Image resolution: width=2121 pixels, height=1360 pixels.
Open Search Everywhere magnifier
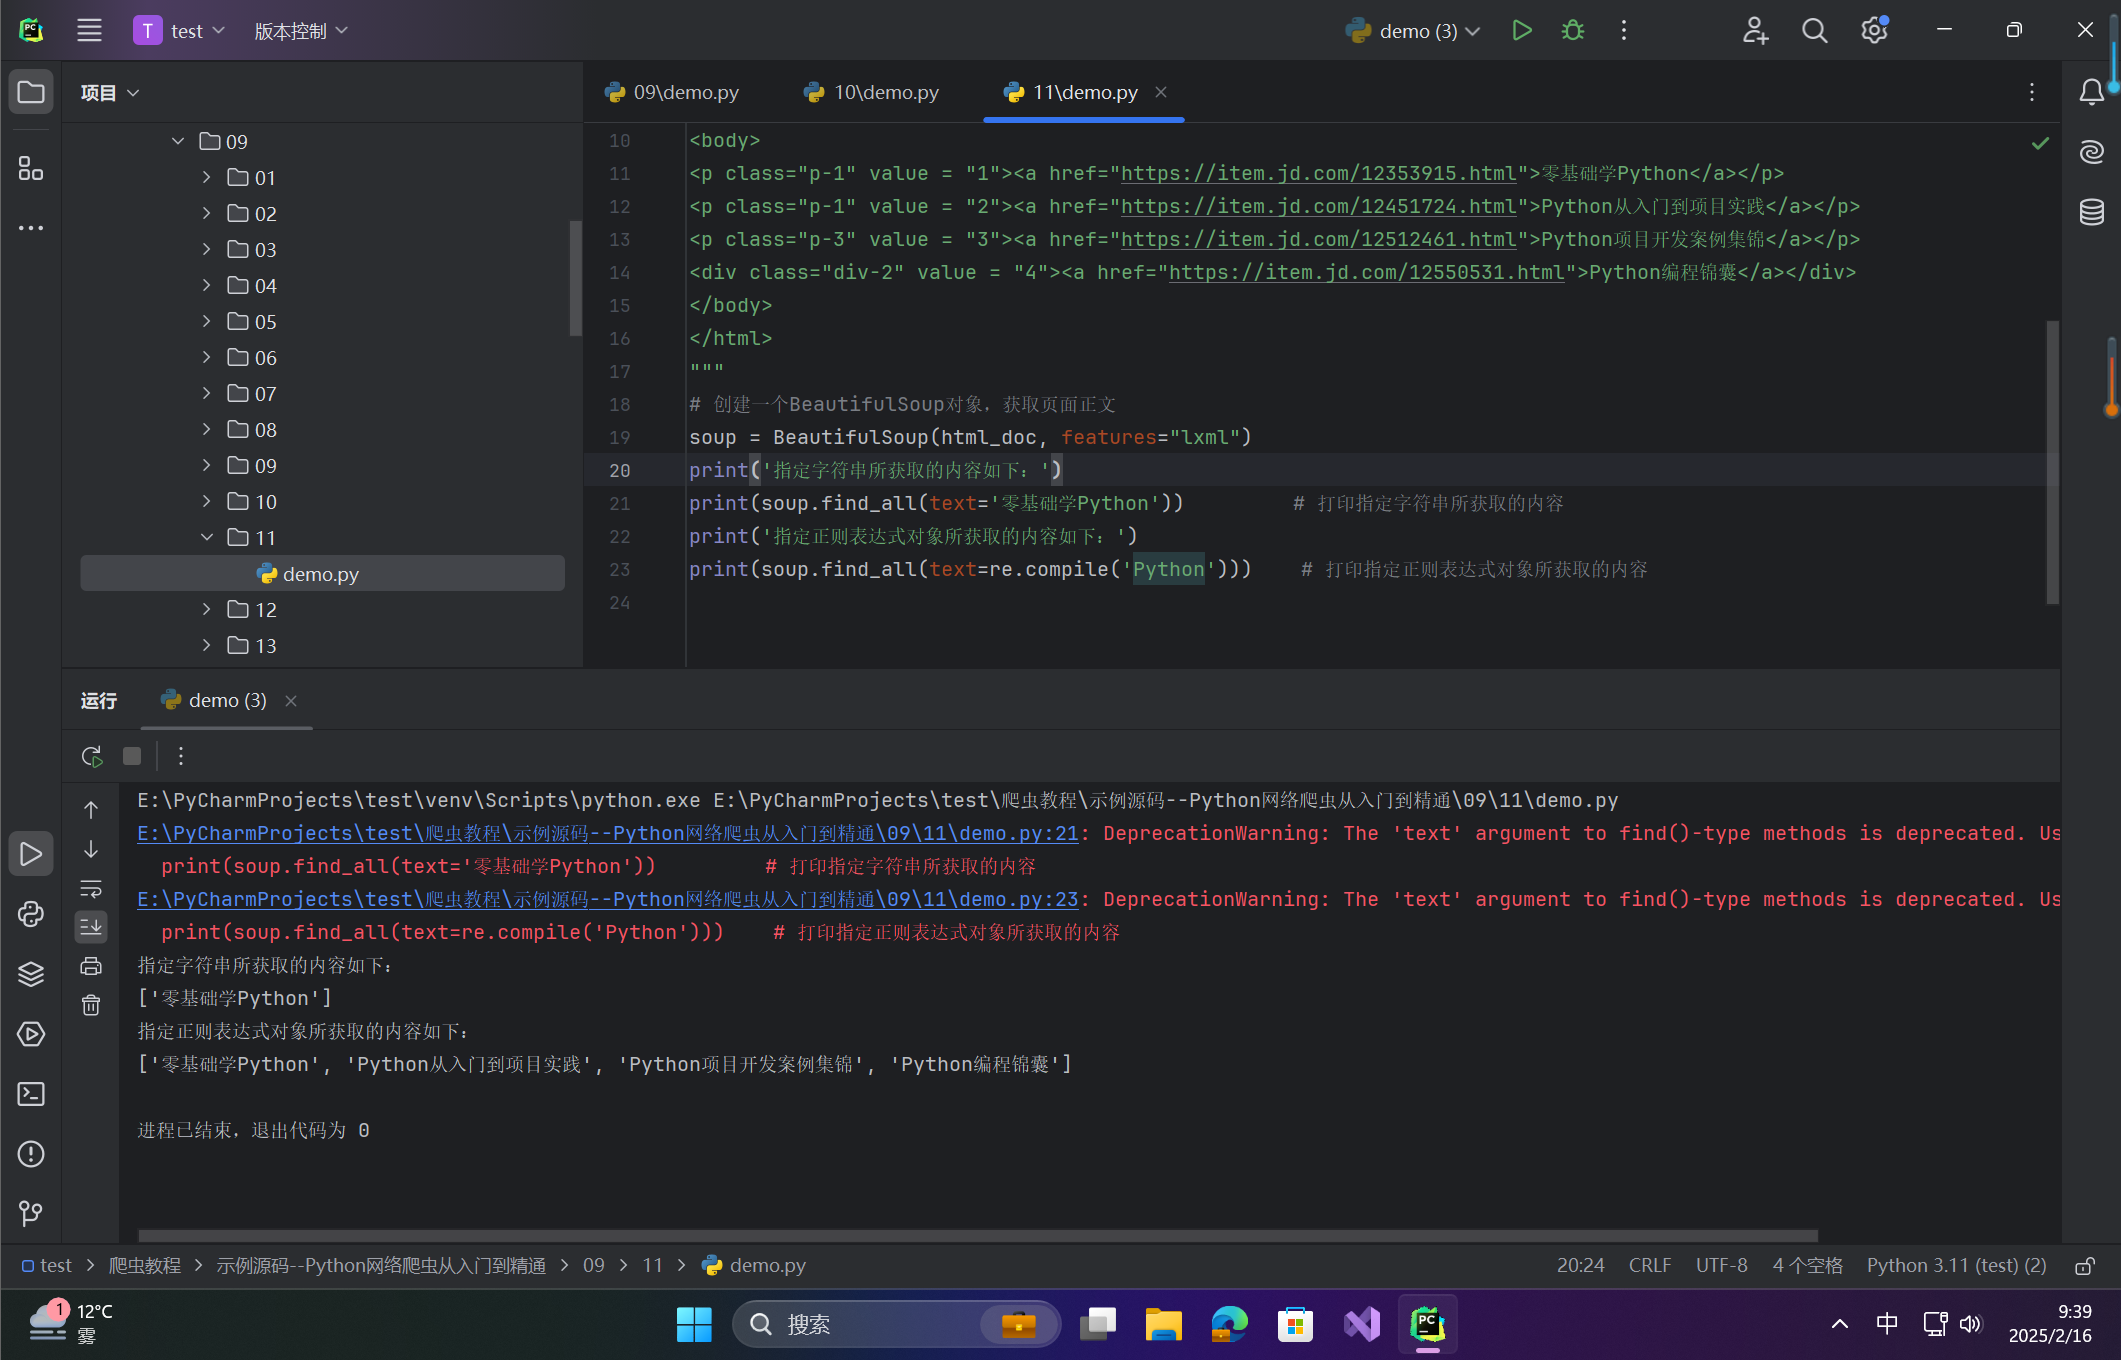point(1814,31)
